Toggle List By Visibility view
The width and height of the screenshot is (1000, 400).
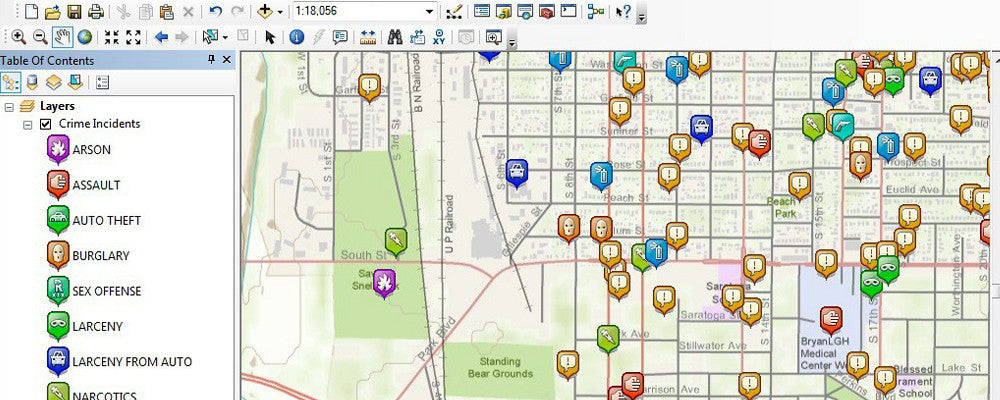click(x=54, y=82)
